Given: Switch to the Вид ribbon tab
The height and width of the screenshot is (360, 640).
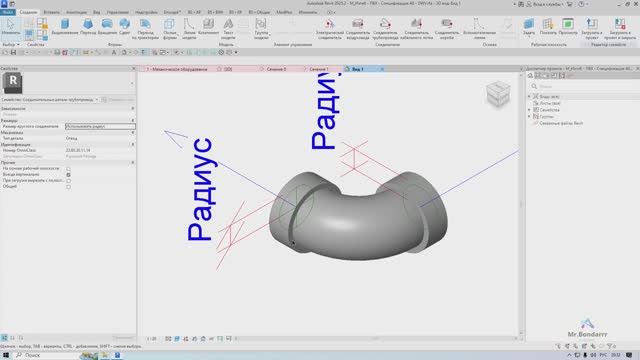Looking at the screenshot, I should click(97, 12).
